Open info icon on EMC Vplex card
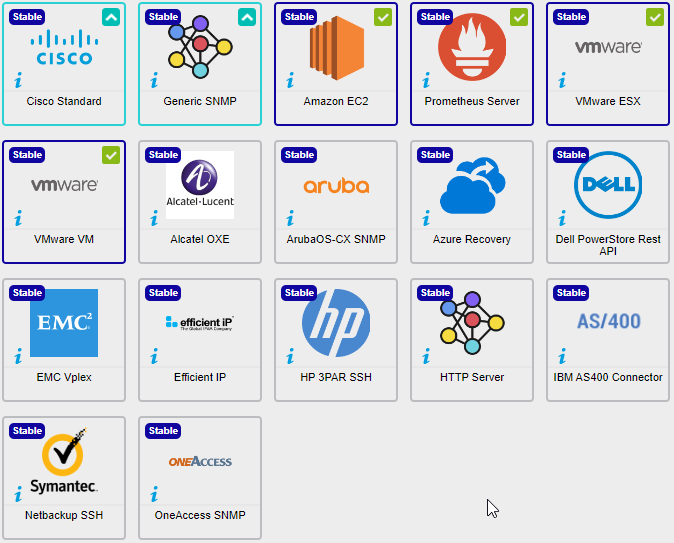 pyautogui.click(x=18, y=356)
